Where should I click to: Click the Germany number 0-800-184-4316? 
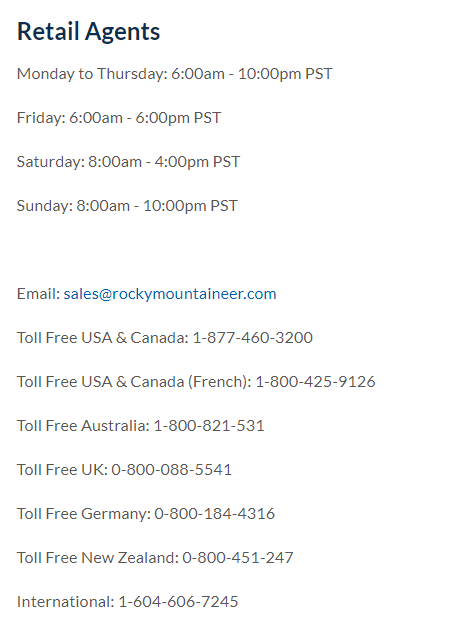pyautogui.click(x=215, y=514)
